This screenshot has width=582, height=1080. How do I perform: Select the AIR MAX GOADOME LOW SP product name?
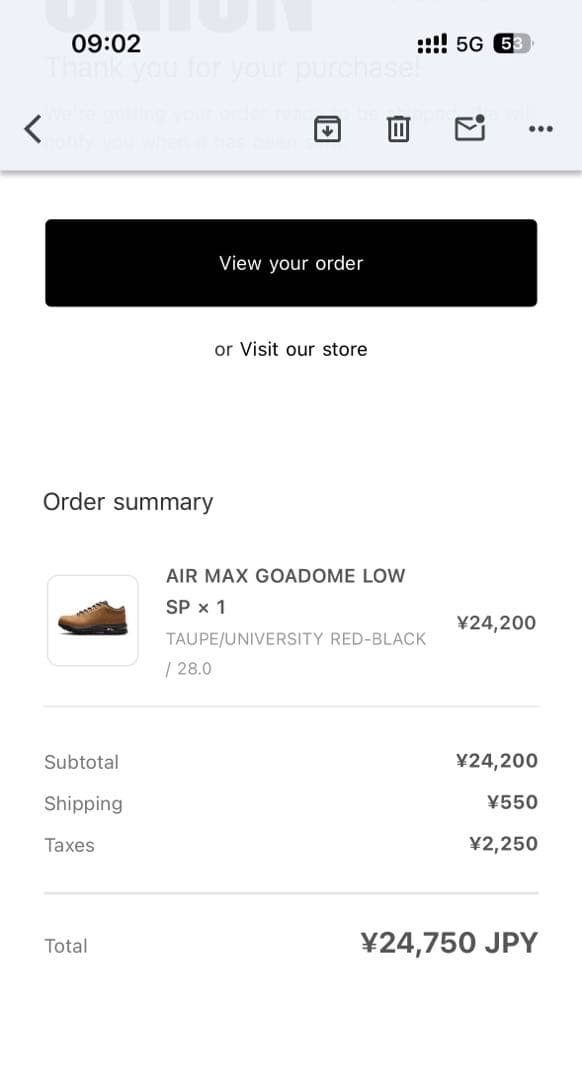point(285,576)
